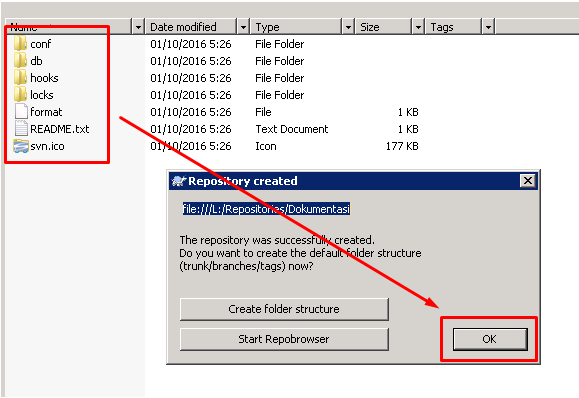
Task: Click the date modified of conf folder
Action: point(191,44)
